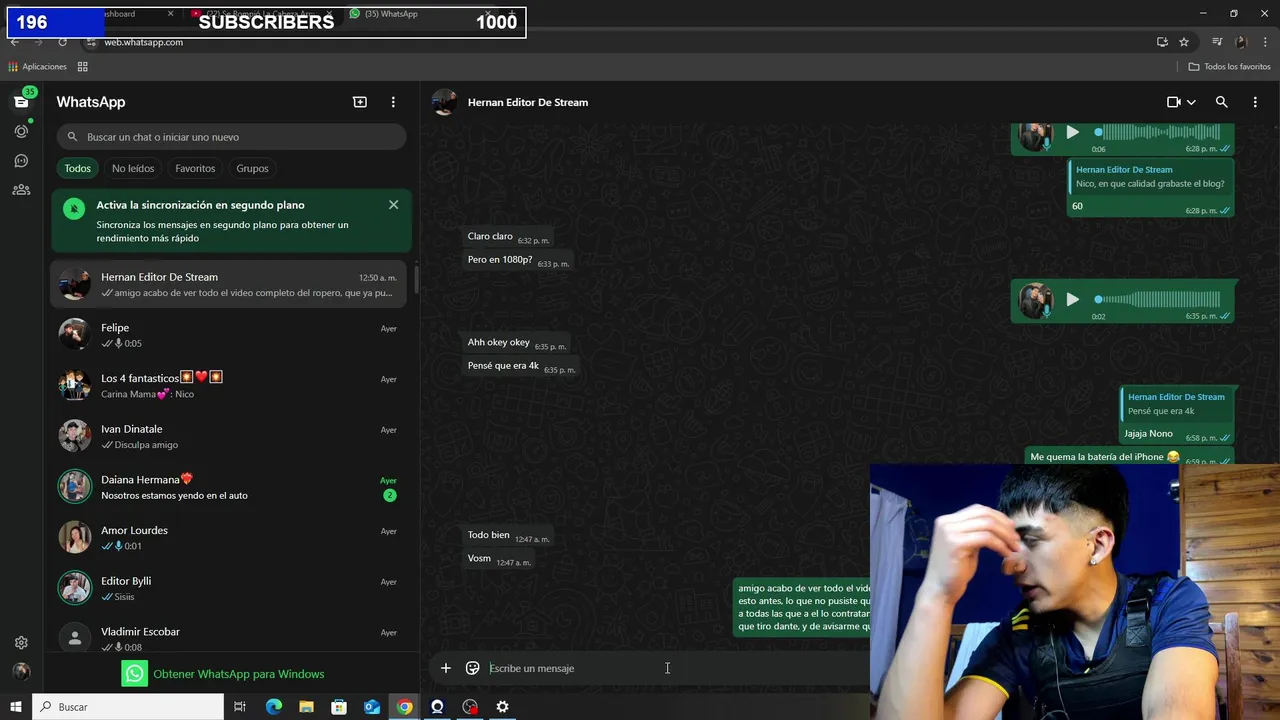Open the Ivan Dinatale chat
1280x720 pixels.
(x=229, y=436)
